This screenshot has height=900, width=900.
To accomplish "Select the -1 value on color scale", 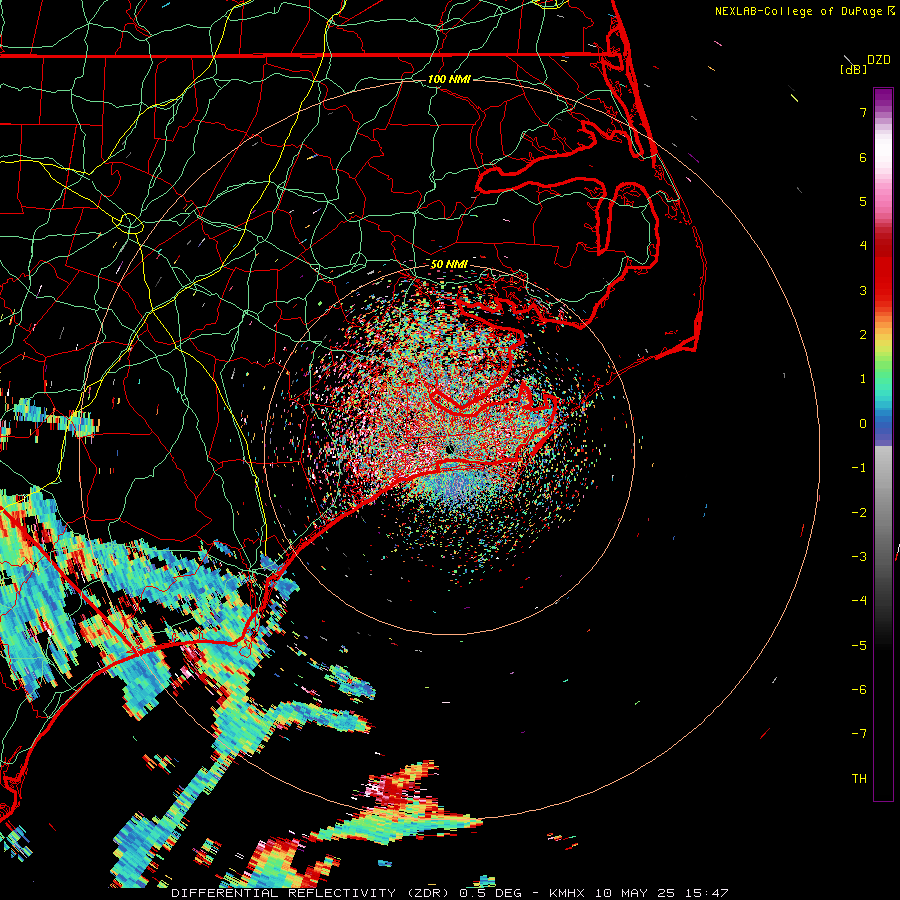I will 859,468.
